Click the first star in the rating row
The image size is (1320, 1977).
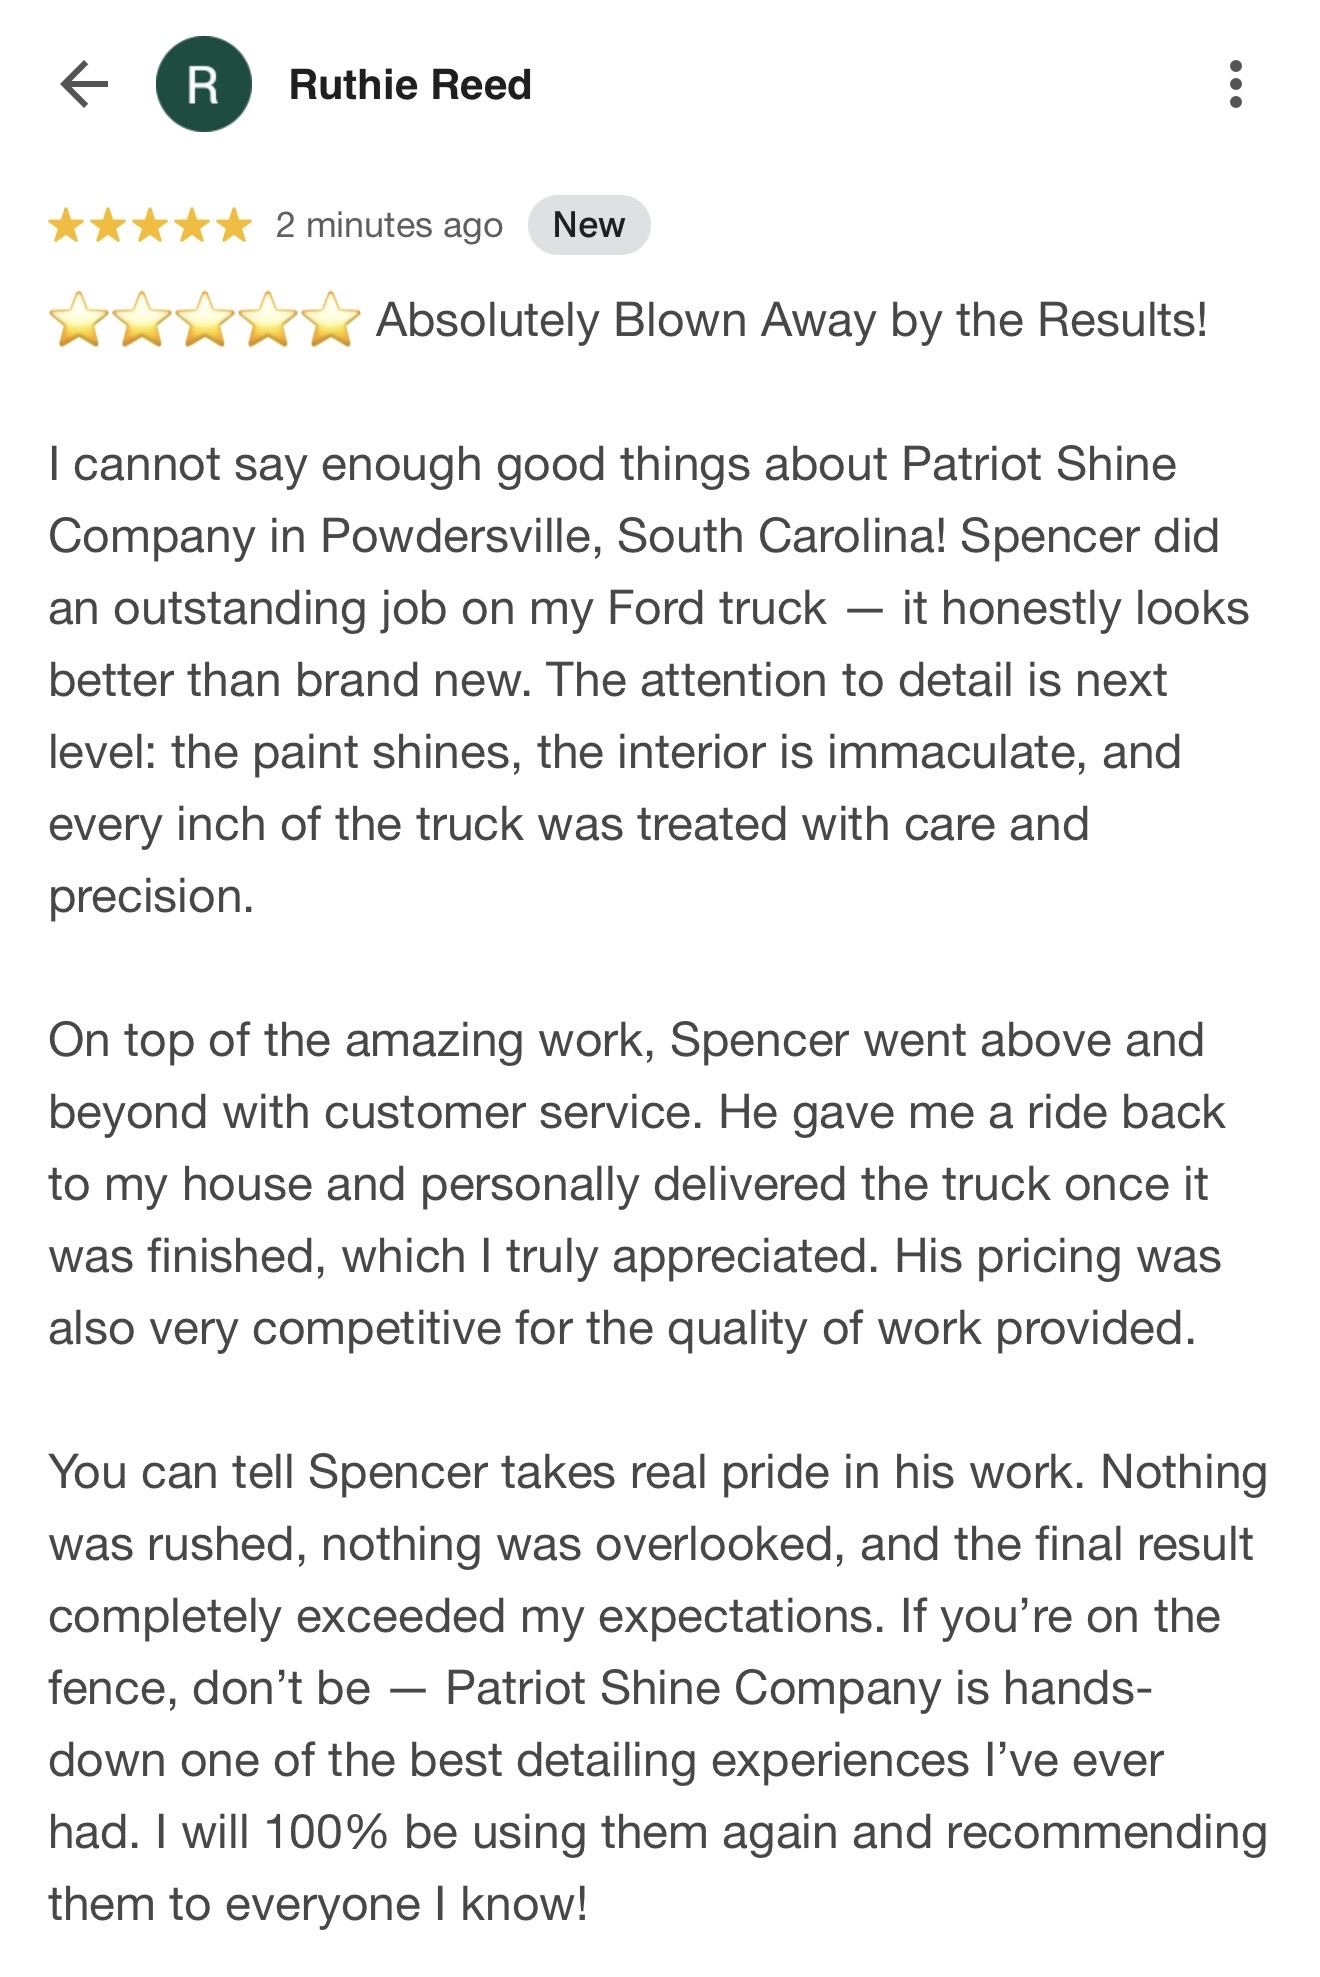coord(66,226)
